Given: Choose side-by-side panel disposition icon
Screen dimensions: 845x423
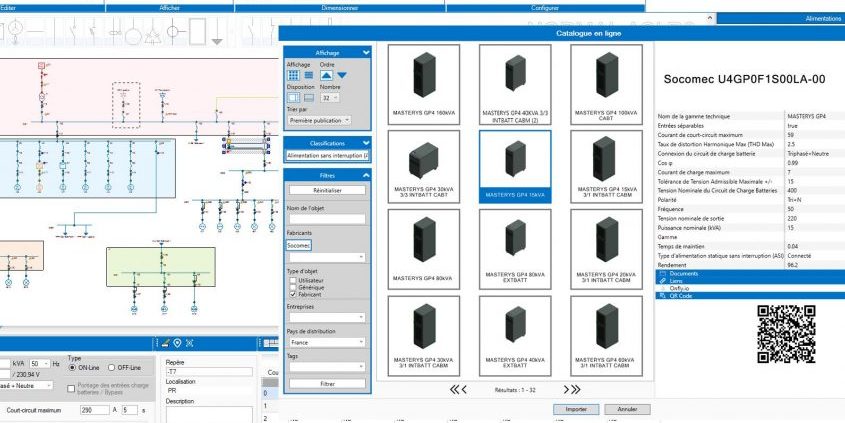Looking at the screenshot, I should coord(293,98).
